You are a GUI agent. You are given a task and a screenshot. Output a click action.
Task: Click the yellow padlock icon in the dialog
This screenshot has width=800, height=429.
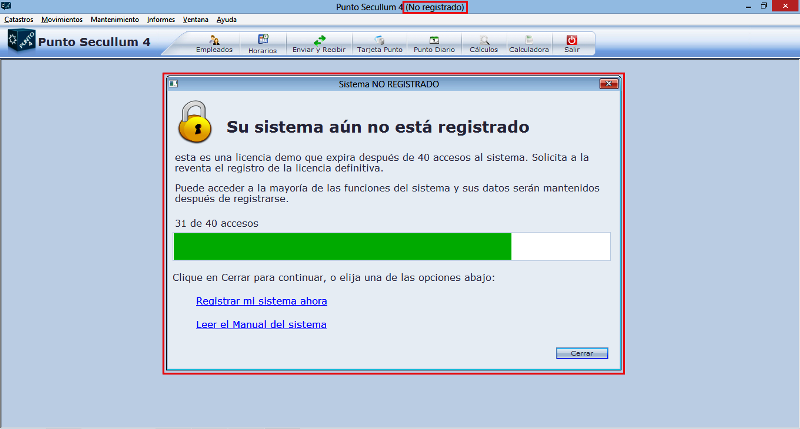[x=195, y=122]
